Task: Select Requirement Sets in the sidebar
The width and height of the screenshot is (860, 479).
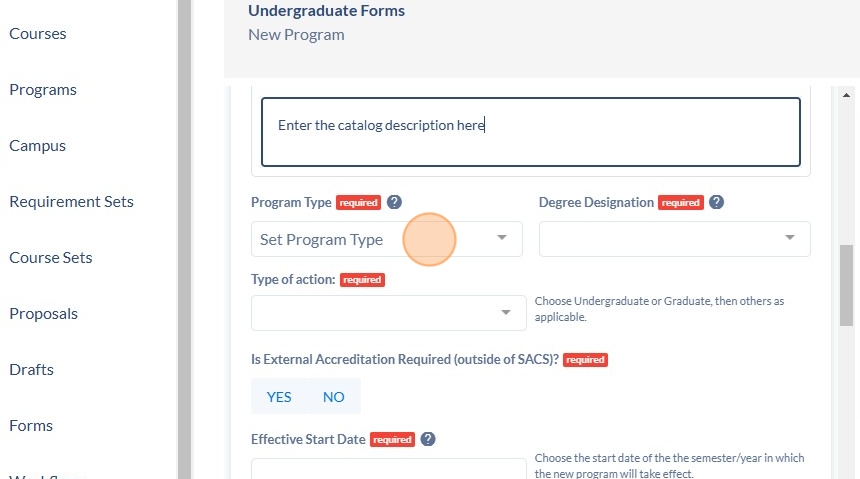Action: (x=71, y=201)
